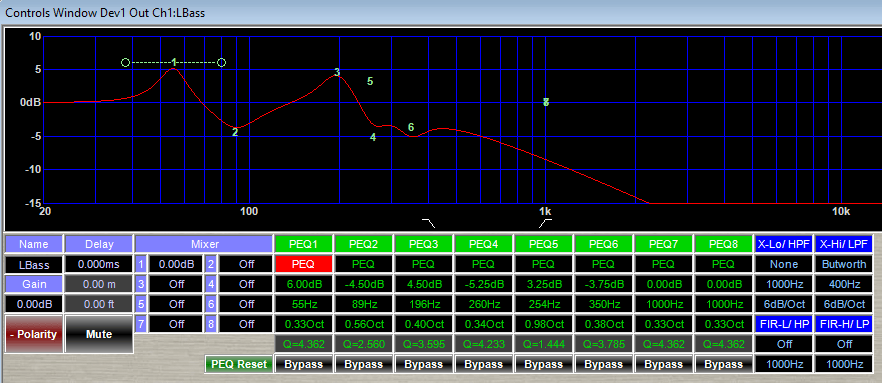
Task: Edit PEQ2 frequency 89Hz
Action: [x=363, y=304]
